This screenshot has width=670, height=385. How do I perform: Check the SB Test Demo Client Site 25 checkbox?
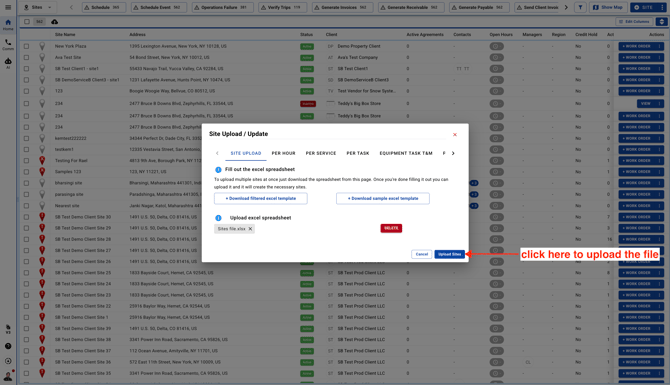(x=26, y=273)
